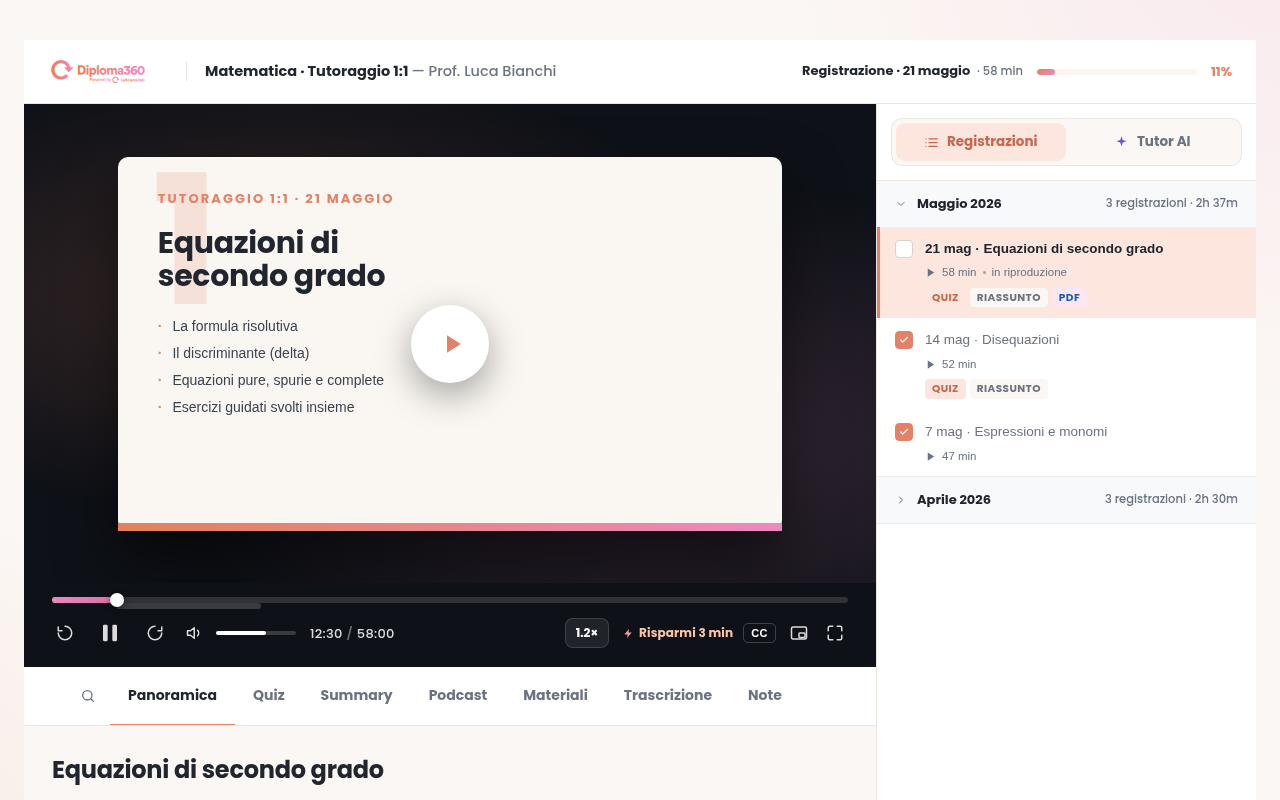Click play triangle next to 58 min
Viewport: 1280px width, 800px height.
tap(931, 272)
